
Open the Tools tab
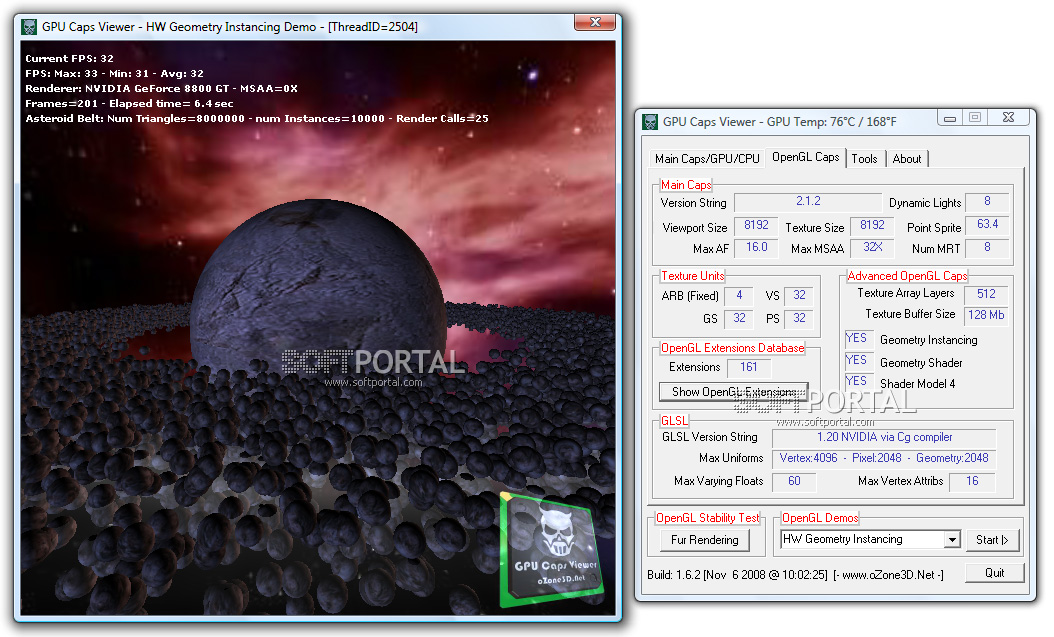tap(864, 159)
